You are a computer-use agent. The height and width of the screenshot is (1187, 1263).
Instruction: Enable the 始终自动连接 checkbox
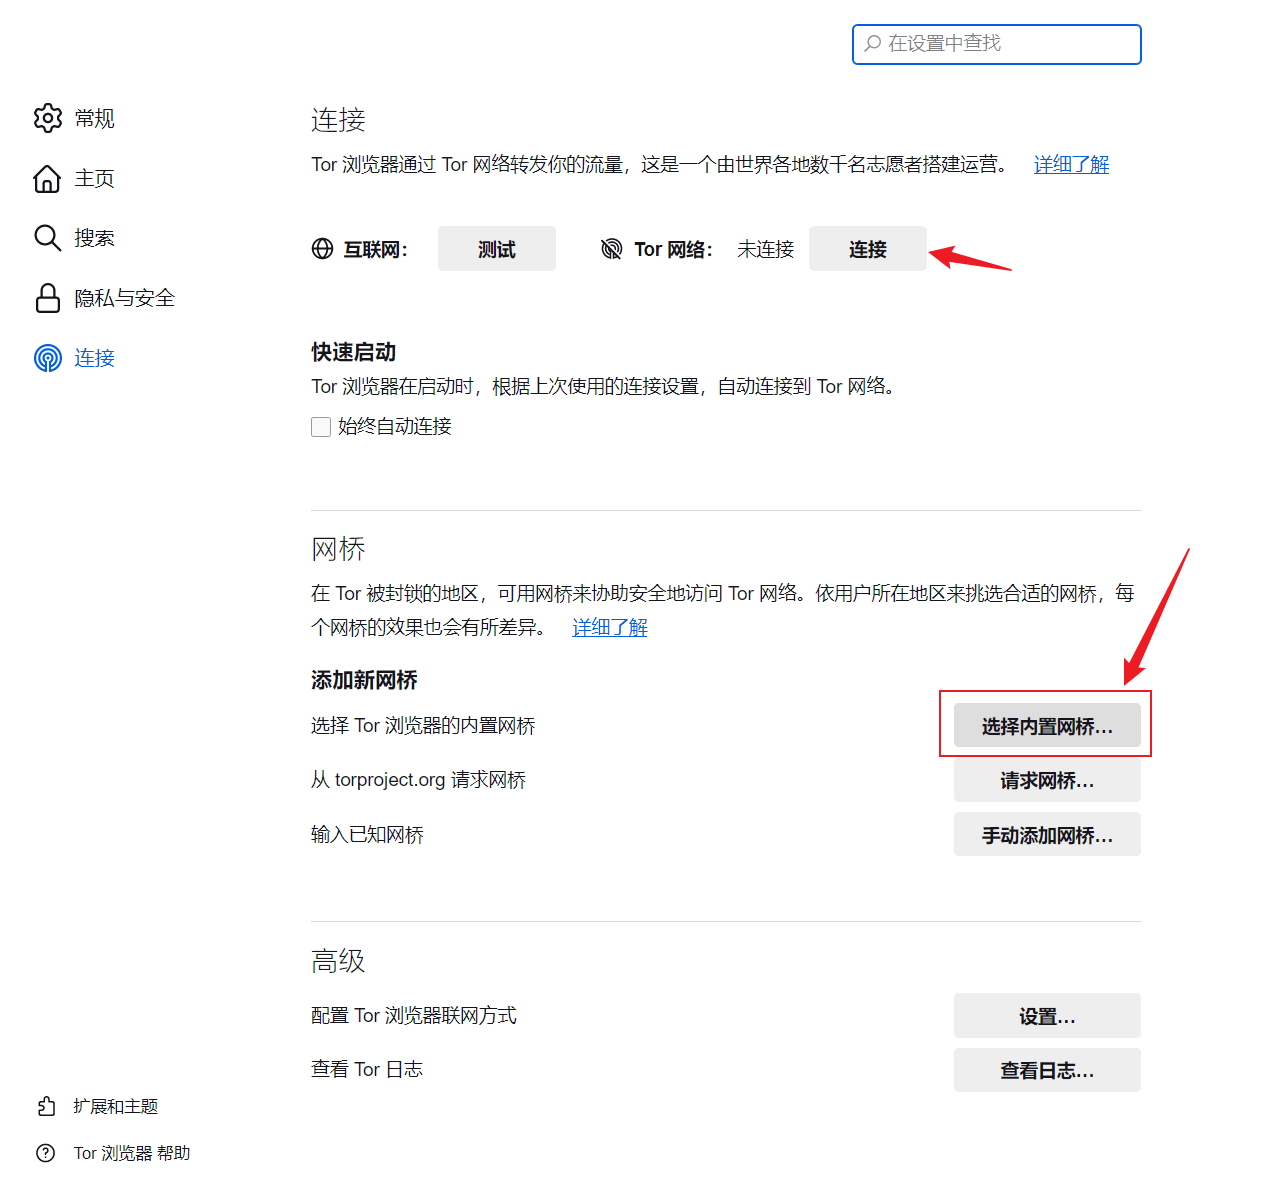click(x=321, y=427)
